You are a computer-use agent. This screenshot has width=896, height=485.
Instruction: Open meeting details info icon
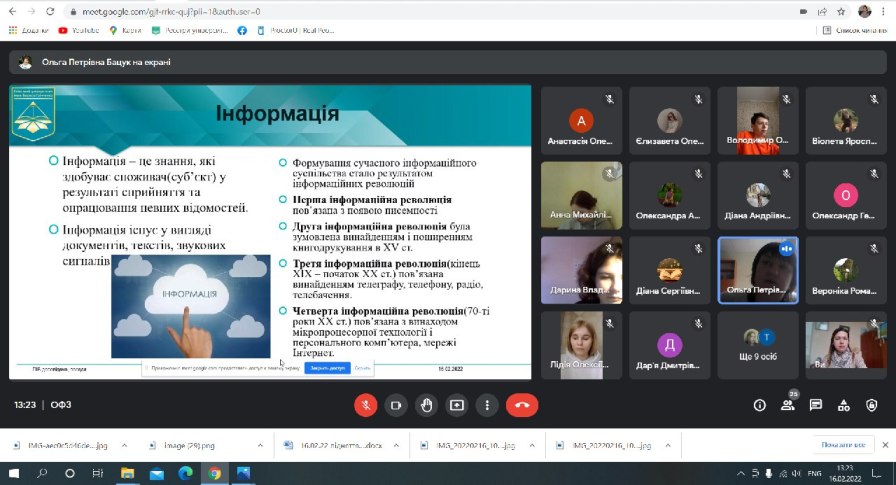(x=759, y=405)
